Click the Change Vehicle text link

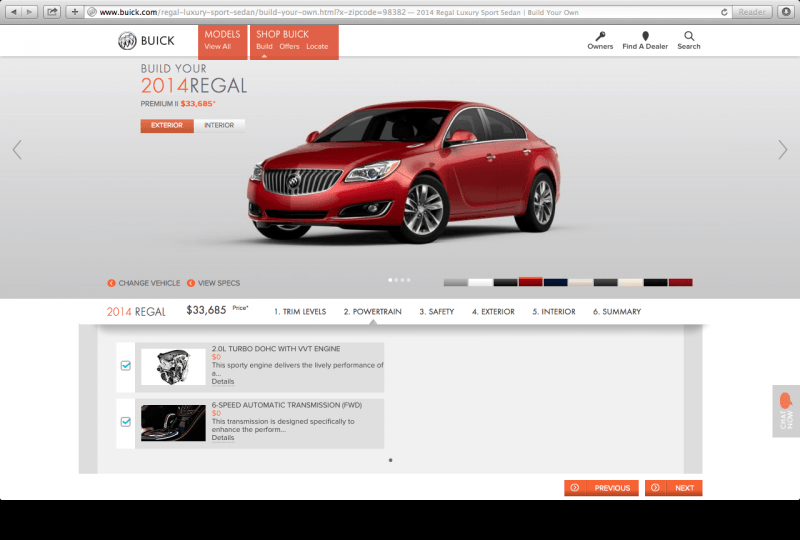point(149,283)
